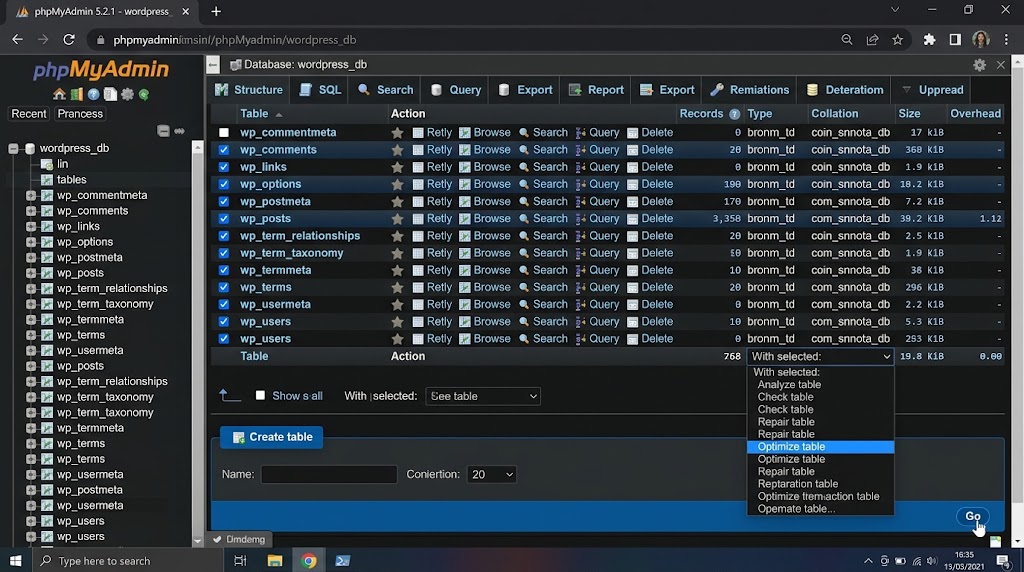
Task: Expand wp_links node in the sidebar tree
Action: click(x=31, y=227)
